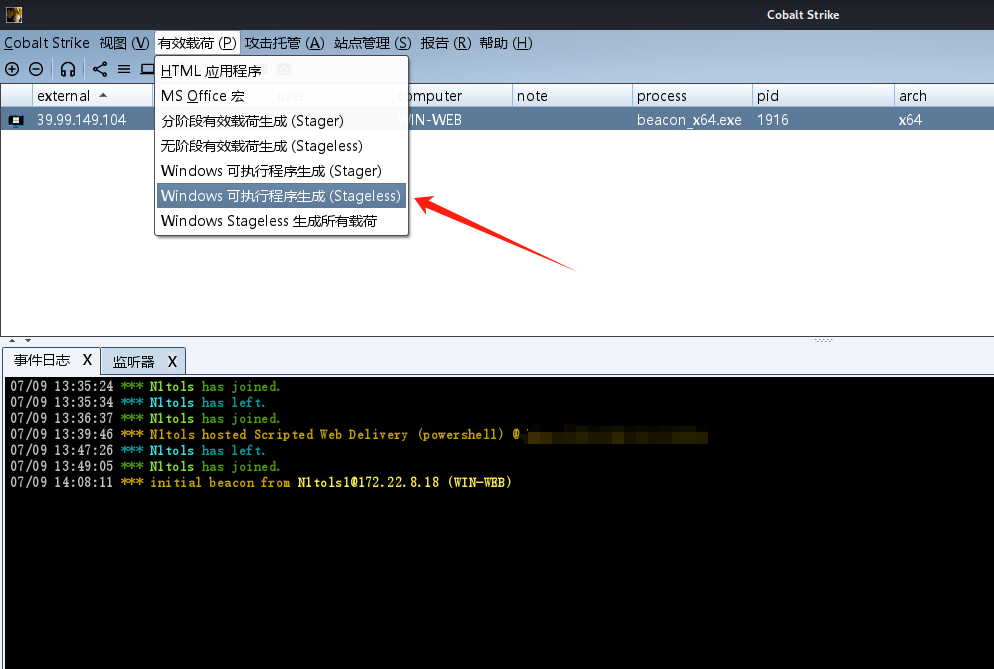This screenshot has width=994, height=669.
Task: Switch to session table list icon
Action: click(124, 69)
